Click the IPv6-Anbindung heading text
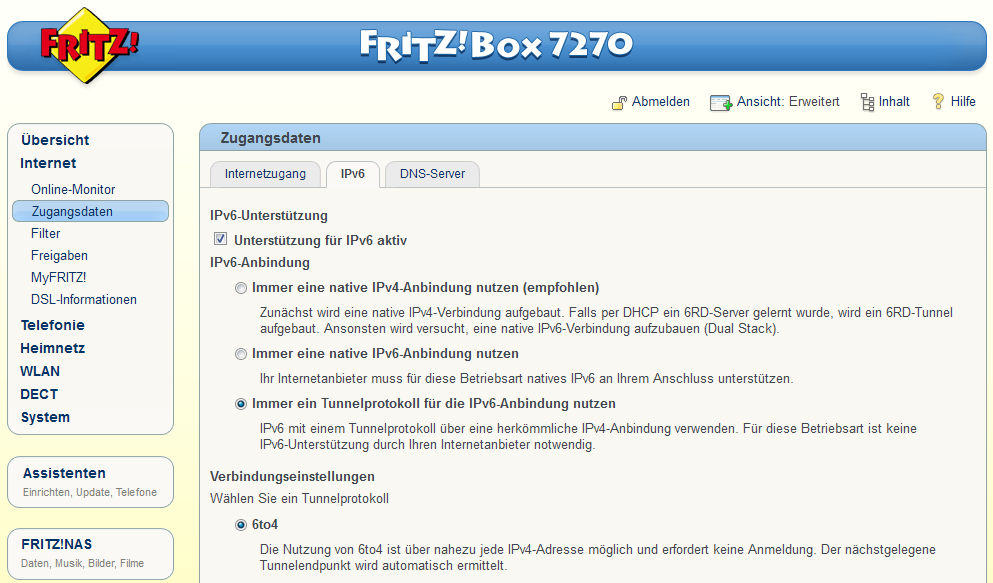This screenshot has width=993, height=583. tap(260, 263)
